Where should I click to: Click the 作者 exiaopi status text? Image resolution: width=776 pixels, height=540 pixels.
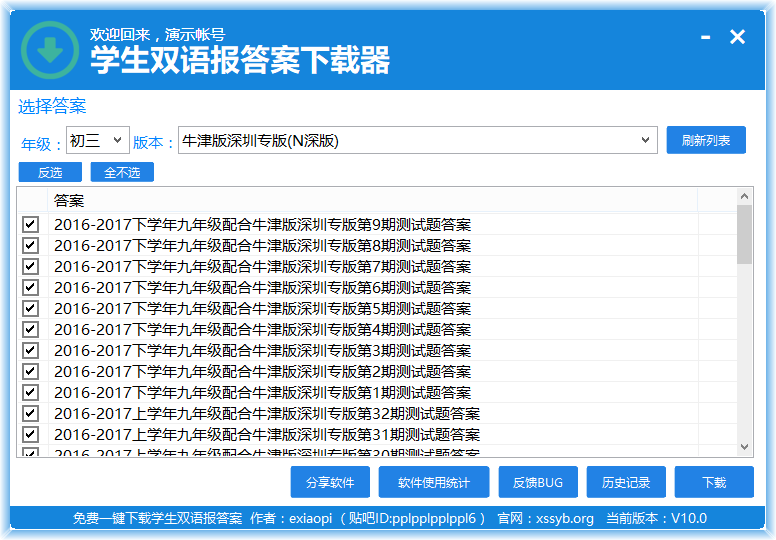point(291,518)
